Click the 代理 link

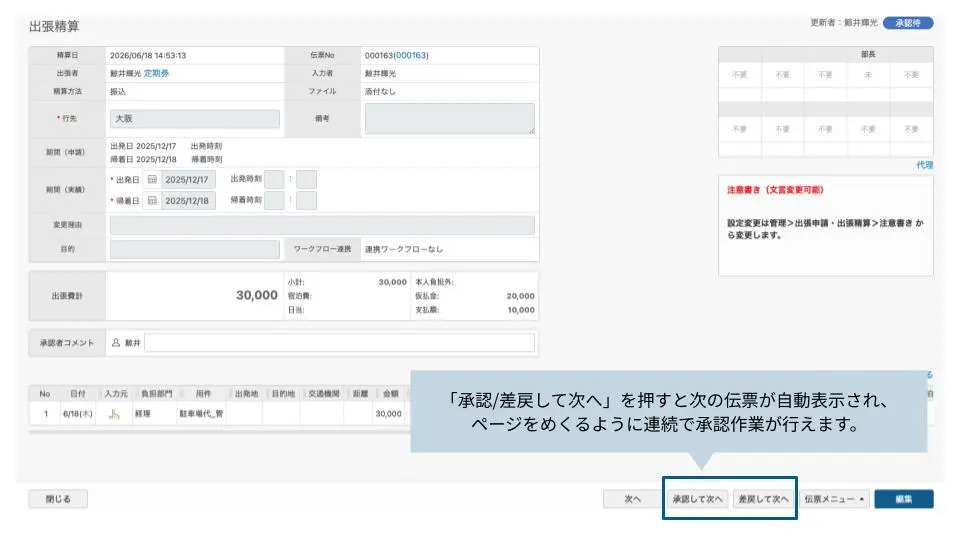(924, 165)
